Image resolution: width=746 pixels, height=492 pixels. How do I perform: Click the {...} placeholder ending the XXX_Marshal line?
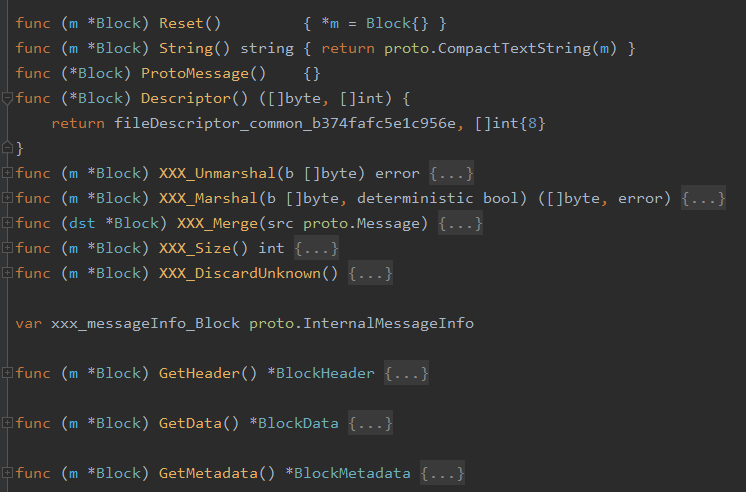(703, 198)
